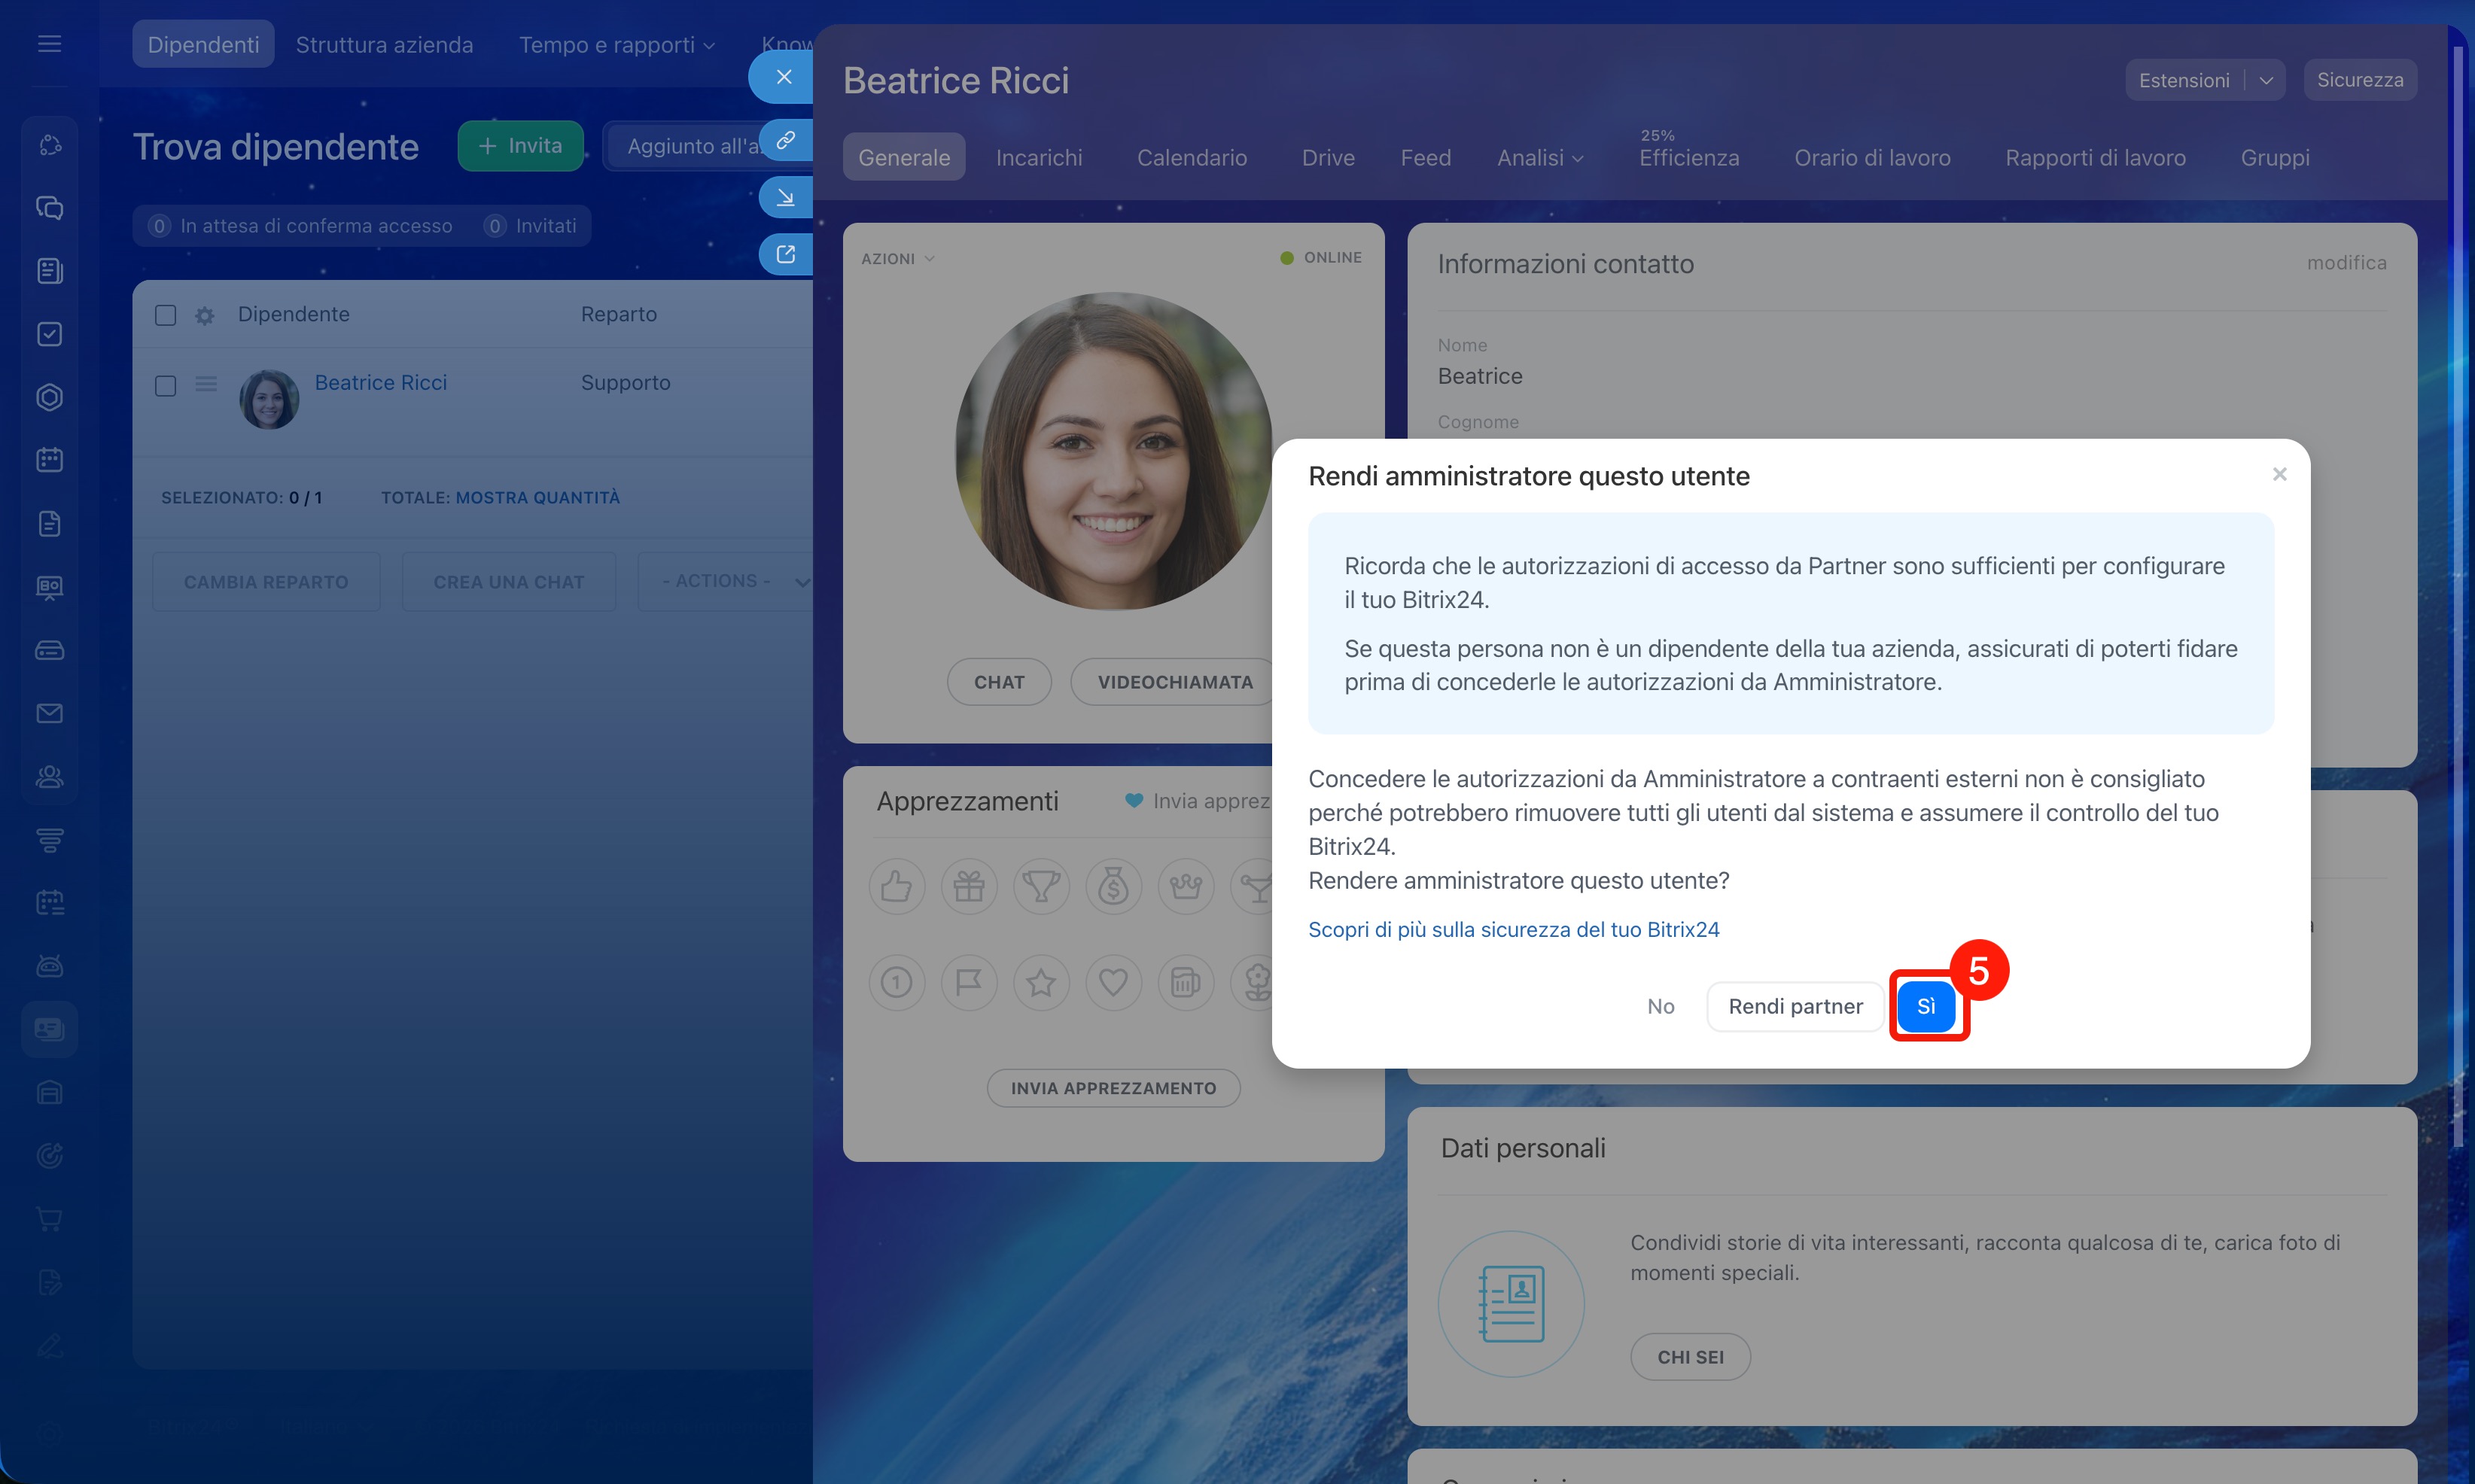Select the star appreciation icon
Viewport: 2475px width, 1484px height.
1041,982
